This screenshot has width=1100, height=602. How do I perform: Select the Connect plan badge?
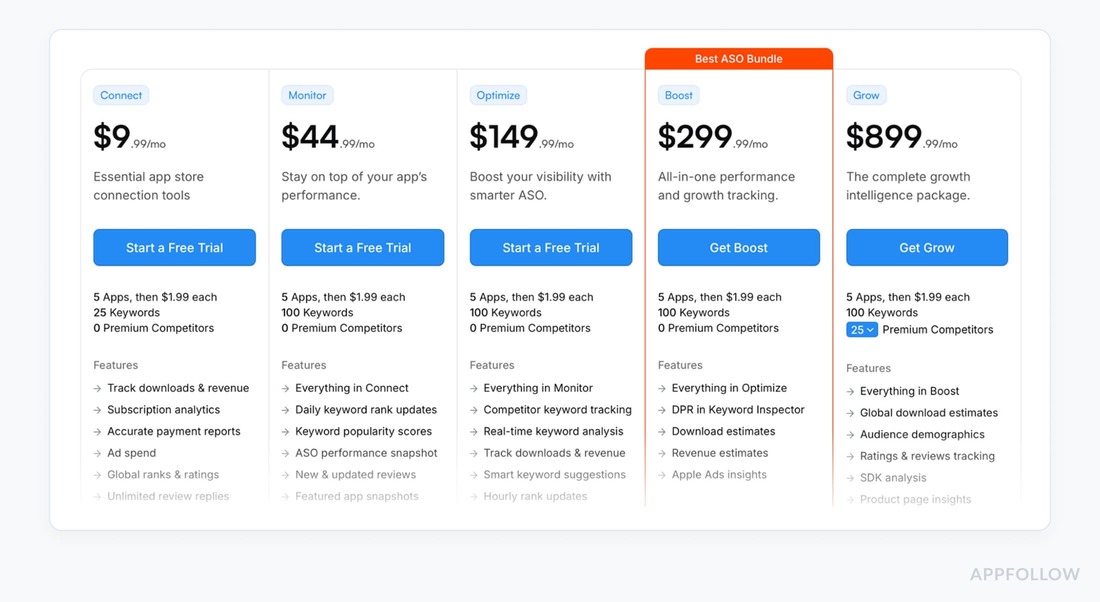click(120, 95)
